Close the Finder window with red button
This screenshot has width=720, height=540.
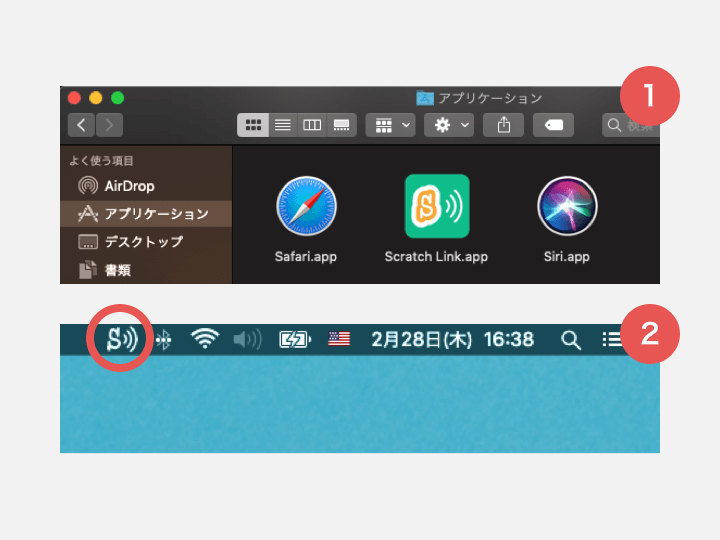[74, 98]
